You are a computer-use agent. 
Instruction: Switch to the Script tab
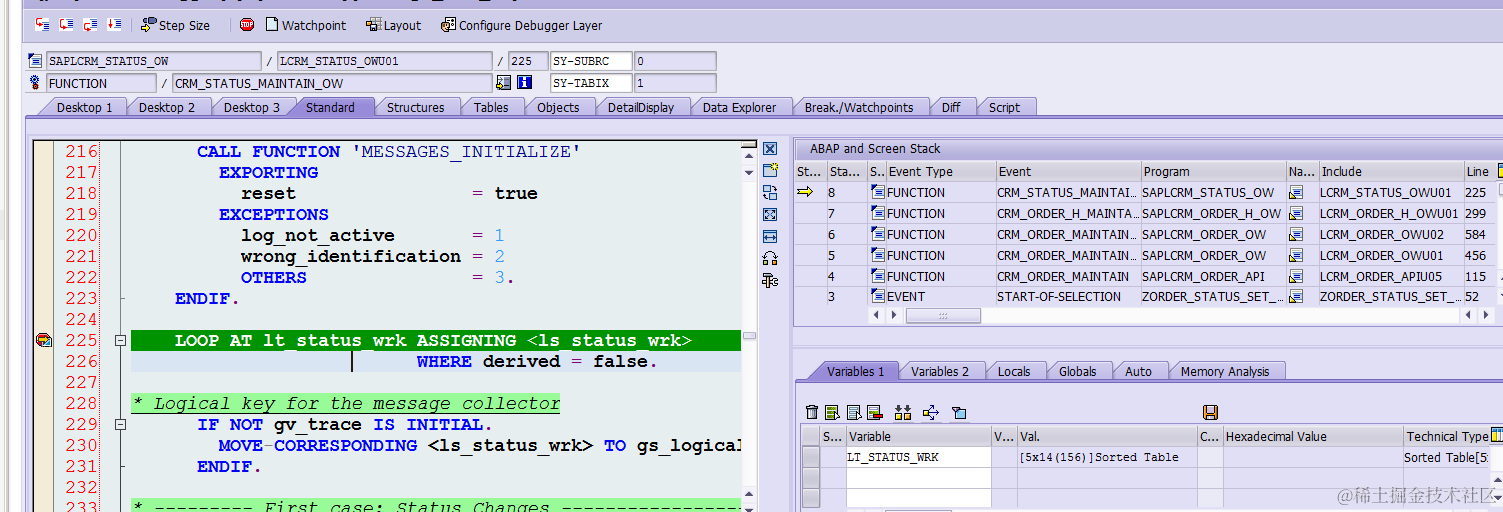click(1004, 107)
